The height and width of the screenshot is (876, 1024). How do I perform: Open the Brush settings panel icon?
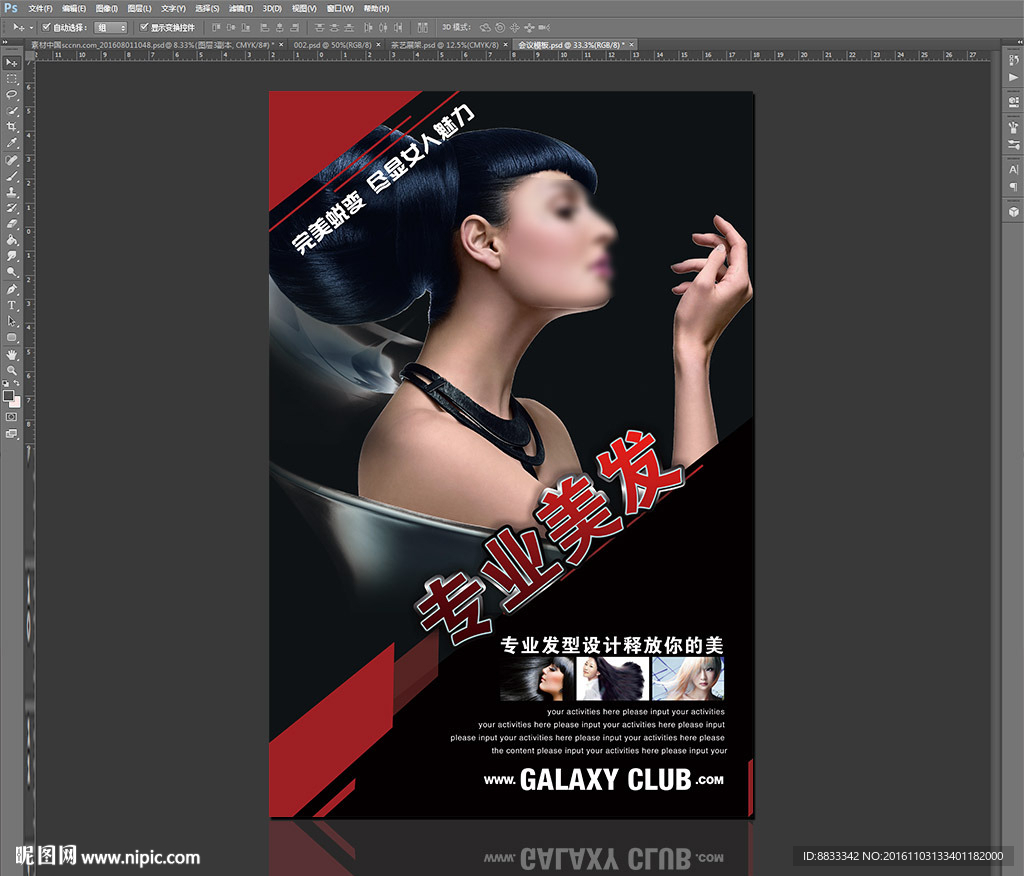click(1014, 144)
